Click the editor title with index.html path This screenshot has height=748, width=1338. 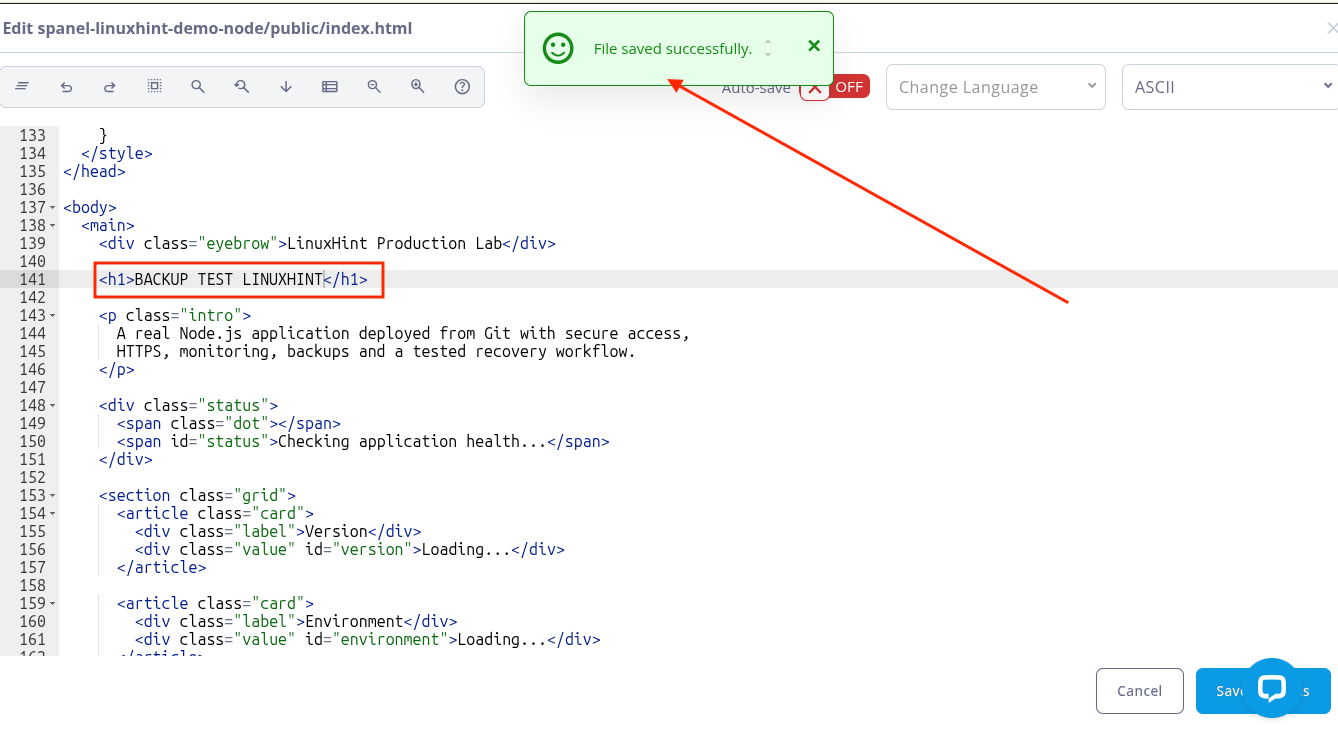(x=207, y=28)
